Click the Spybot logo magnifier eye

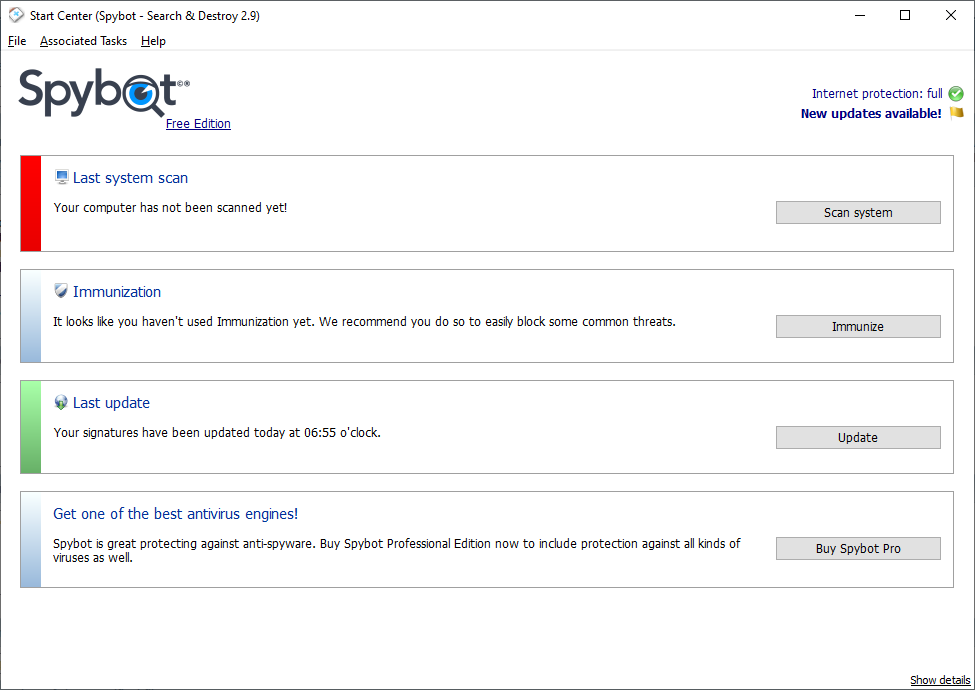(143, 94)
